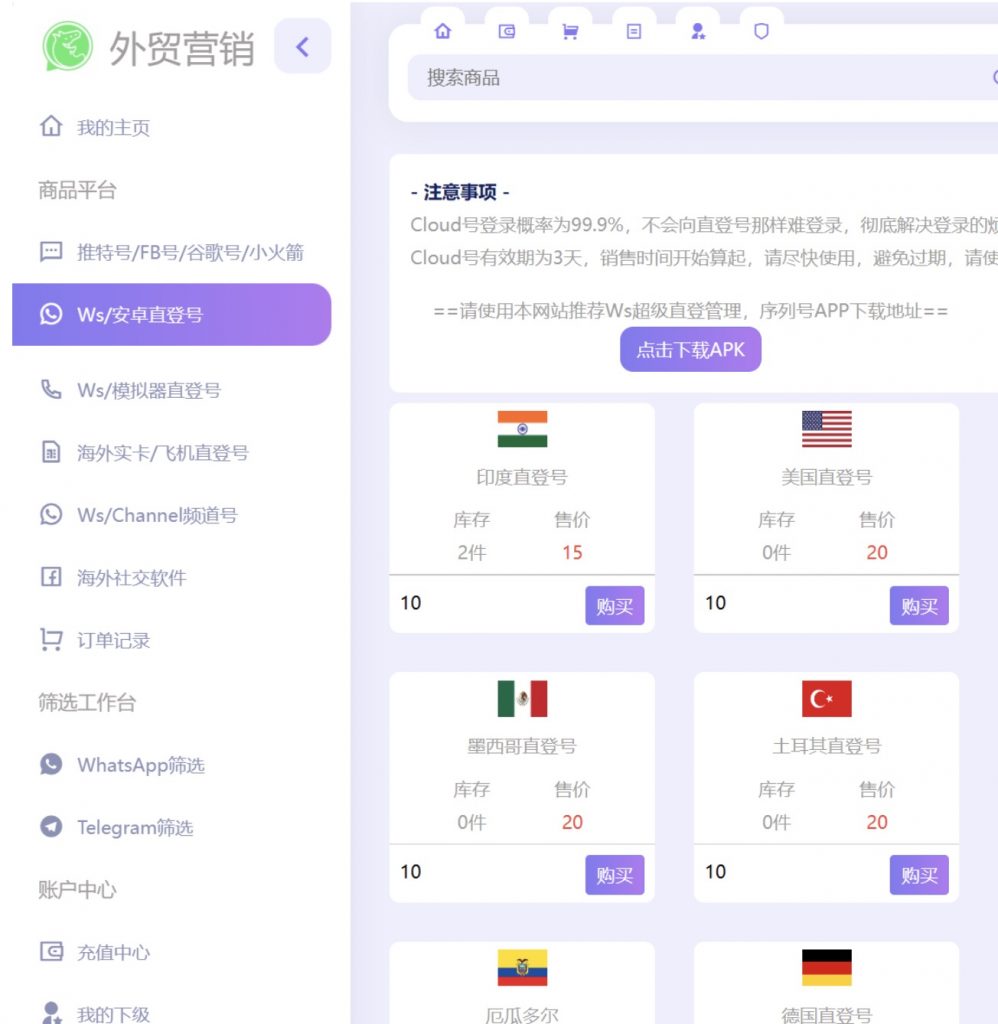Click the chat bubble icon beside 推特号/FB号
Image resolution: width=998 pixels, height=1024 pixels.
(51, 251)
